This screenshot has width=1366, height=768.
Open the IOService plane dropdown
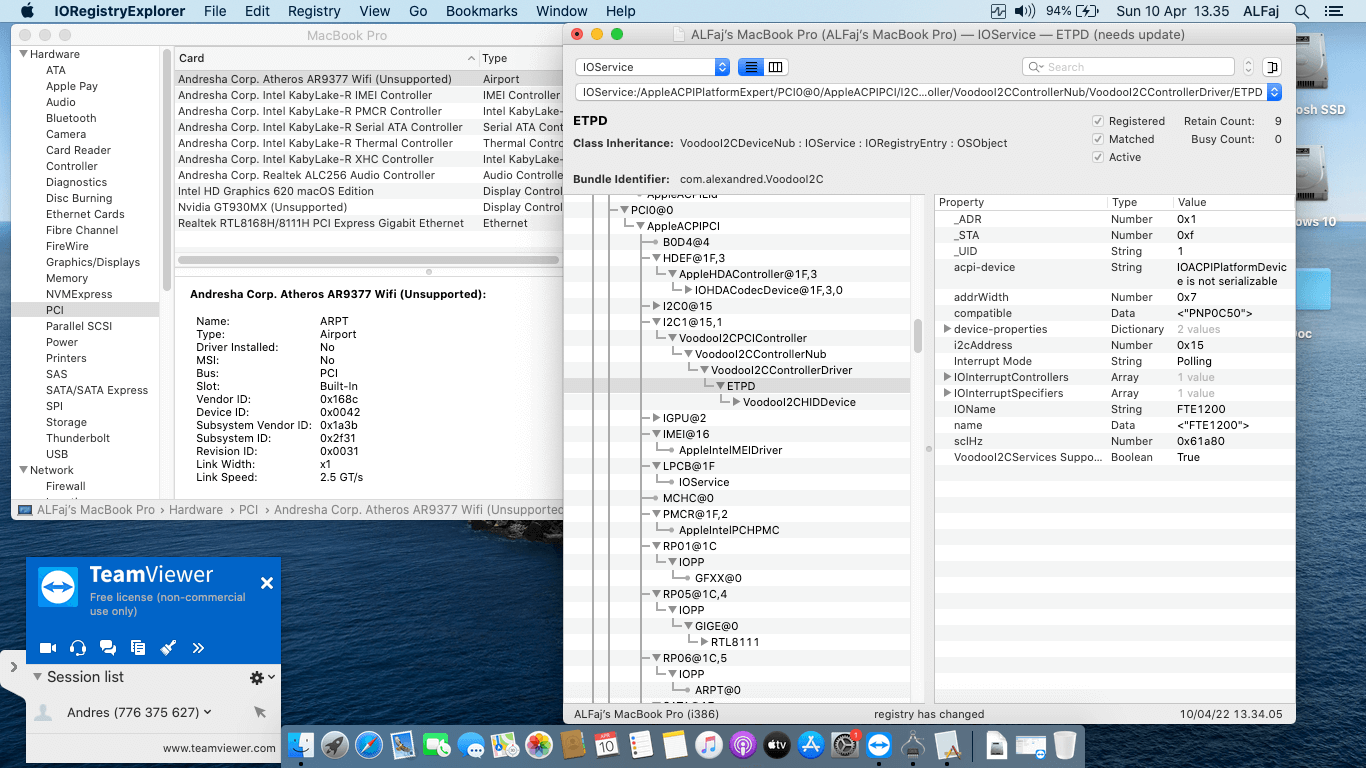(652, 67)
